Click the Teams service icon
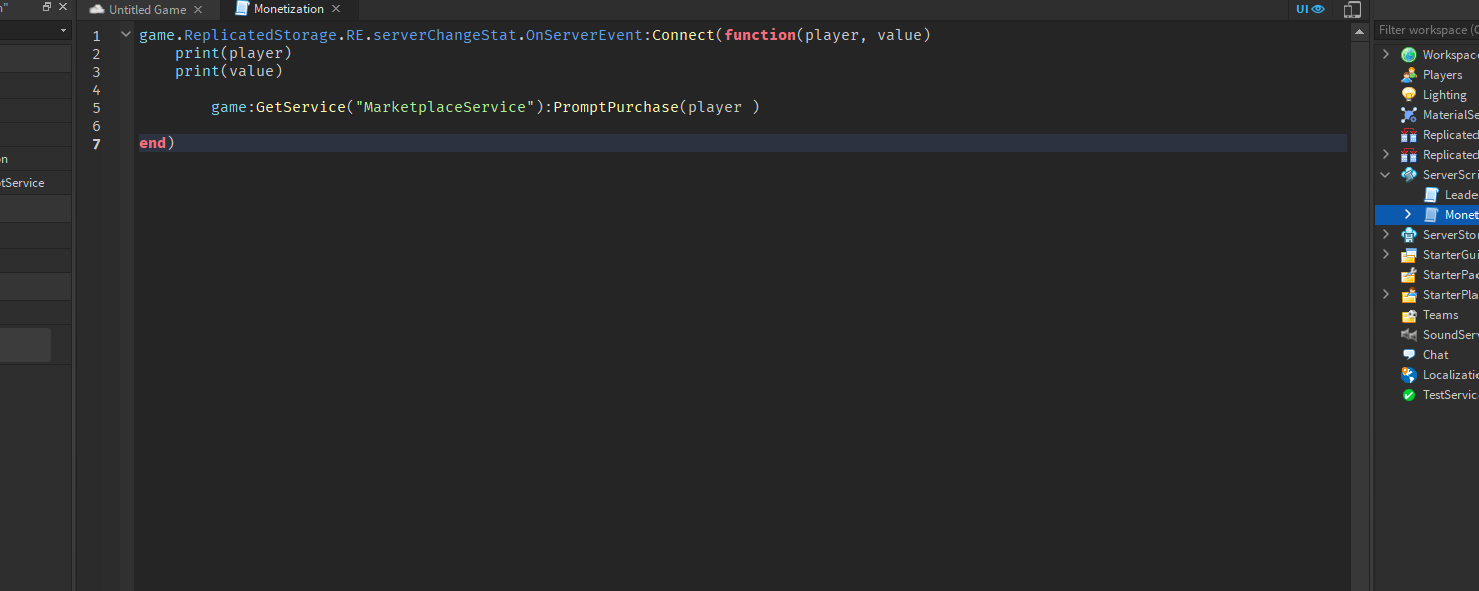The height and width of the screenshot is (591, 1479). 1409,314
